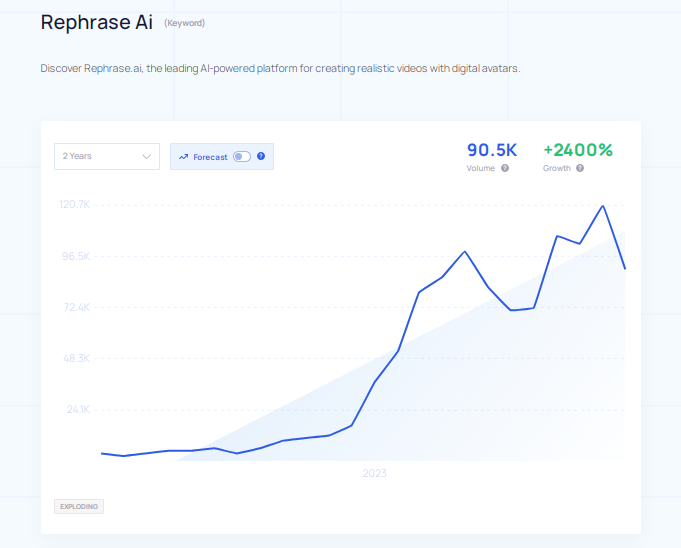Click the +2400% growth figure
Image resolution: width=681 pixels, height=548 pixels.
577,150
